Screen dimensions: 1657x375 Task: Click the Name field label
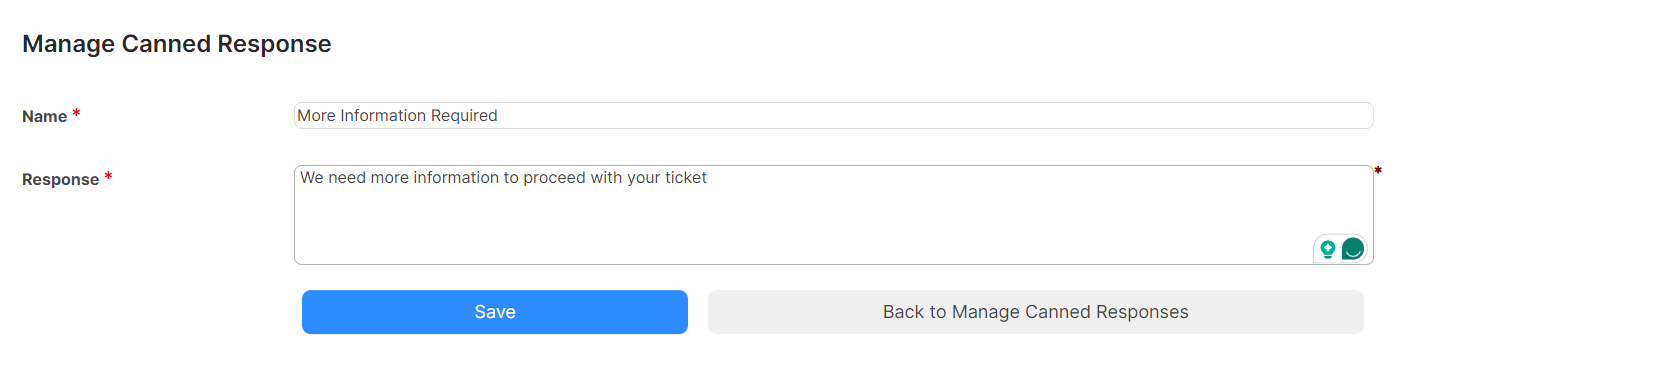point(44,116)
